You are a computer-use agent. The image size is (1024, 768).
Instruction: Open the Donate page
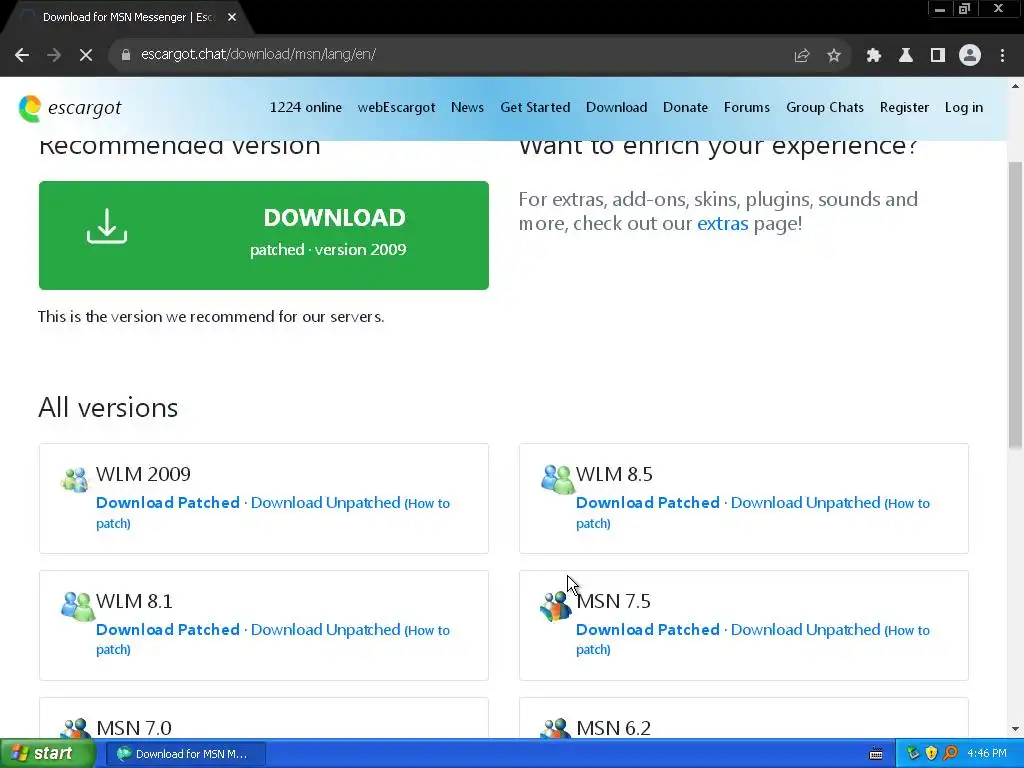coord(685,108)
